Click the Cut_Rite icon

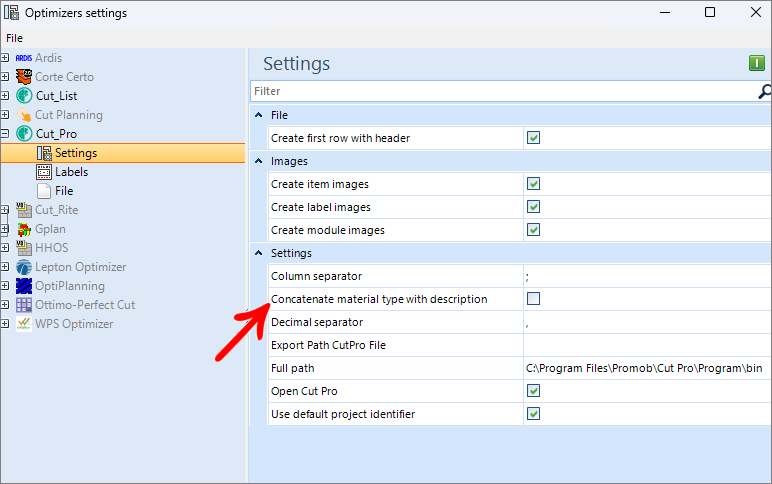point(24,210)
